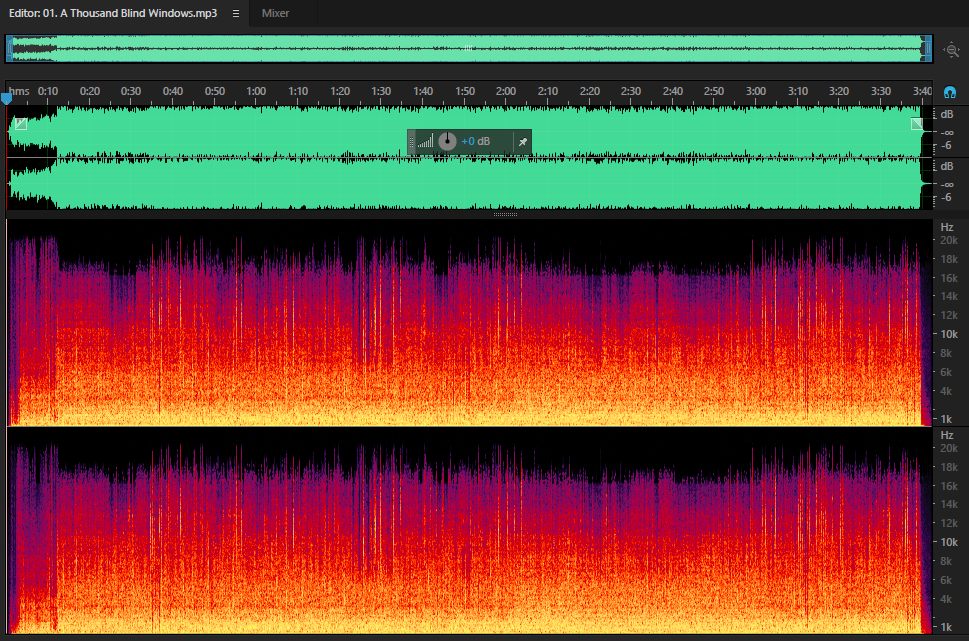Click 10k on the lower spectrogram frequency scale
The height and width of the screenshot is (641, 969).
[949, 542]
